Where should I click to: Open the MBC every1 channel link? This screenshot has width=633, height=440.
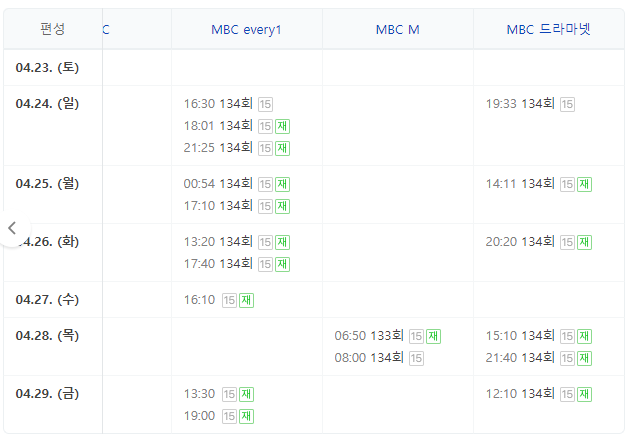pyautogui.click(x=246, y=29)
